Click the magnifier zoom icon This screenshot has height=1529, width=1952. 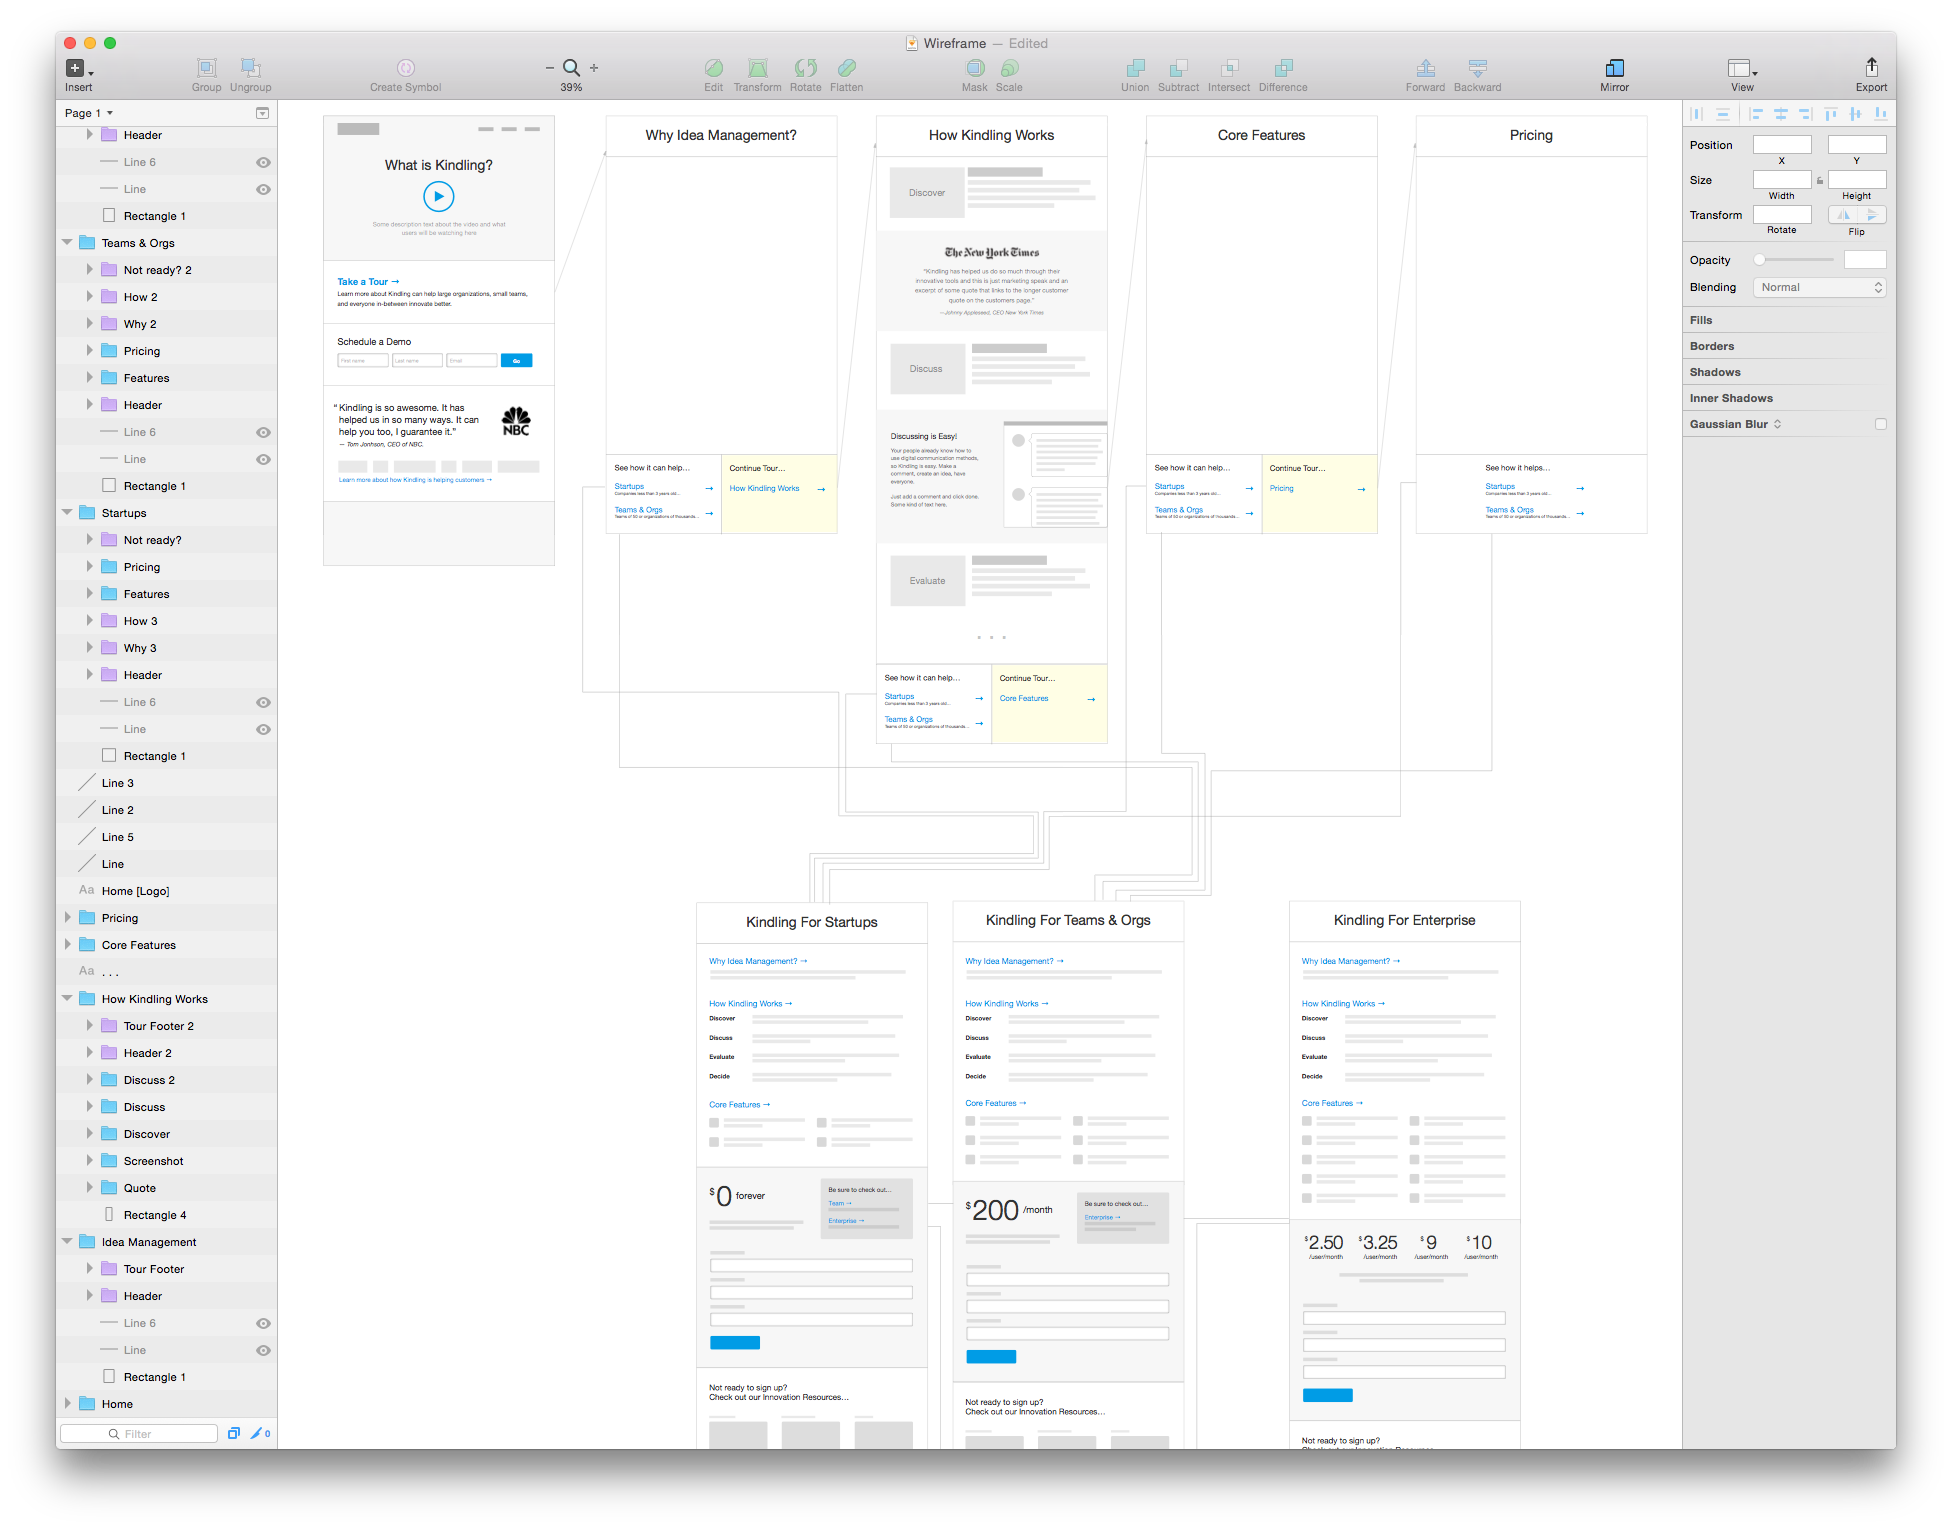click(x=571, y=67)
